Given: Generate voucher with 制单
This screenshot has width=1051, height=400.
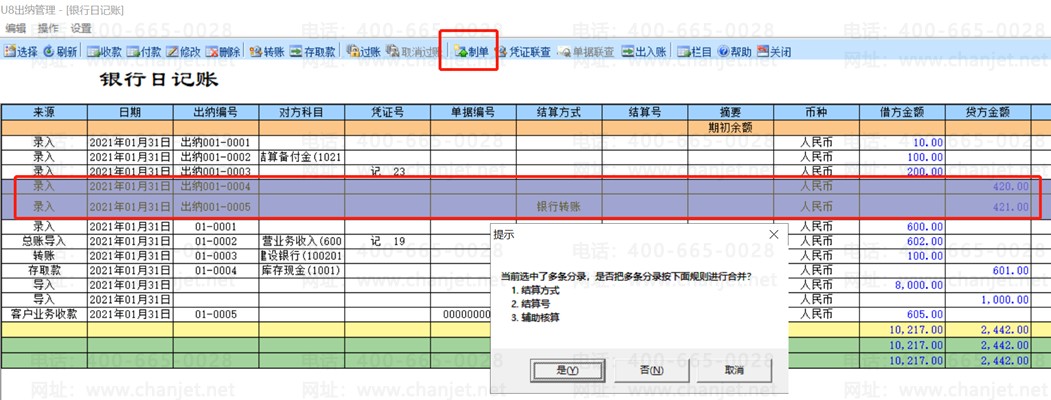Looking at the screenshot, I should (x=471, y=52).
